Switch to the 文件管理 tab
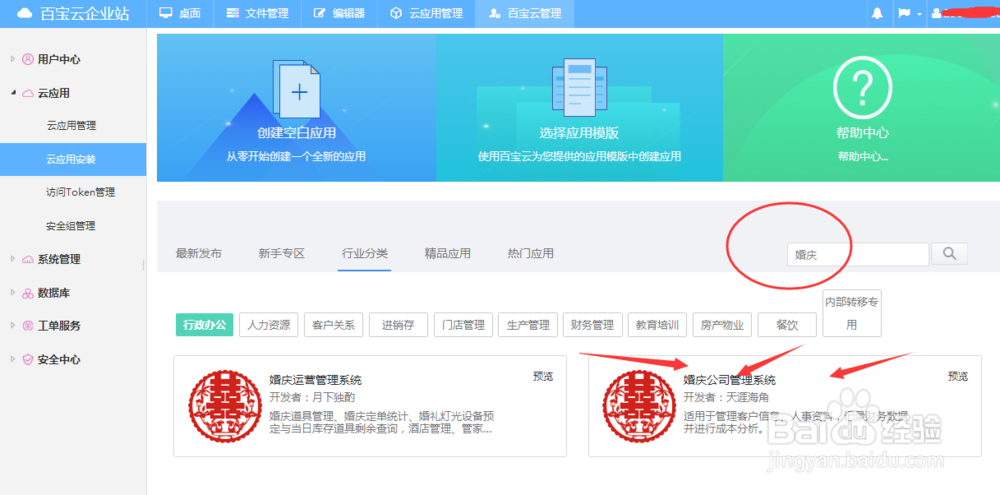Viewport: 1000px width, 495px height. (x=257, y=13)
